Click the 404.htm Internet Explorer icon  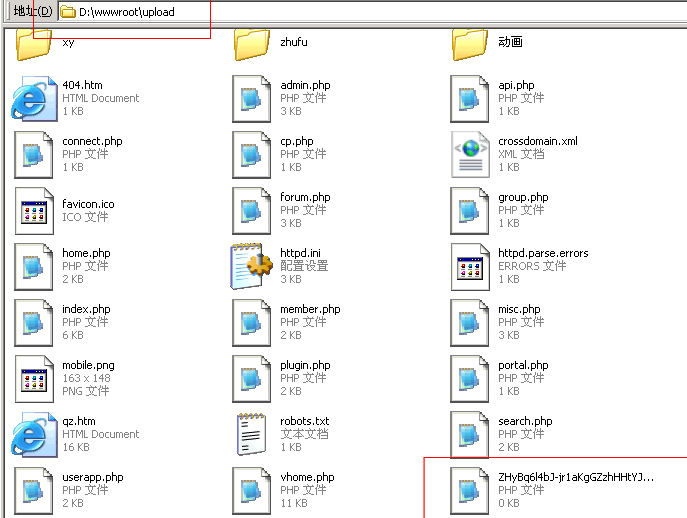click(34, 98)
